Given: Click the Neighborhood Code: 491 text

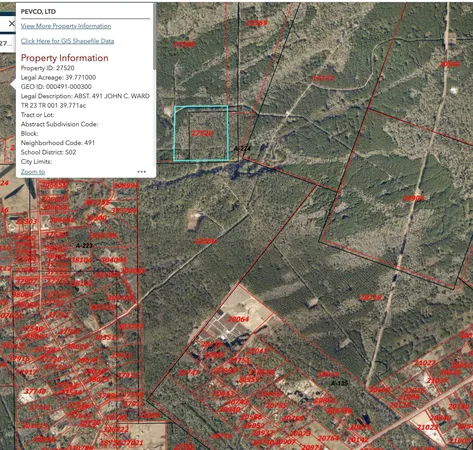Looking at the screenshot, I should pos(58,143).
